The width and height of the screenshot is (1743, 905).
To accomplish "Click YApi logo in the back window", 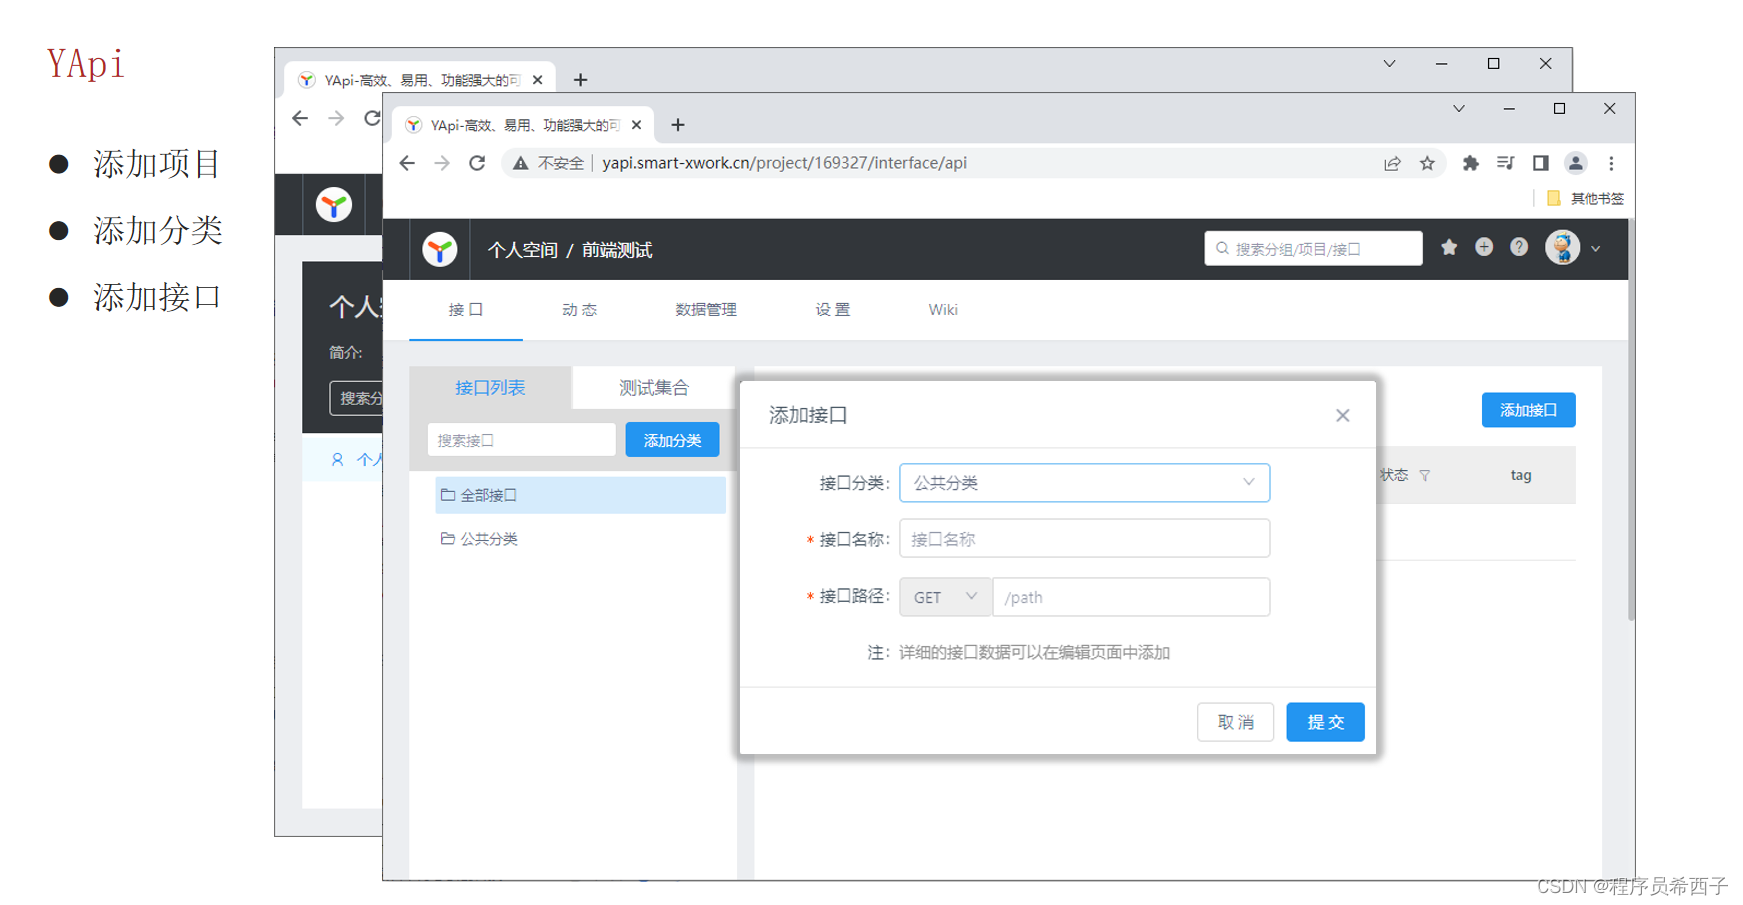I will (334, 205).
